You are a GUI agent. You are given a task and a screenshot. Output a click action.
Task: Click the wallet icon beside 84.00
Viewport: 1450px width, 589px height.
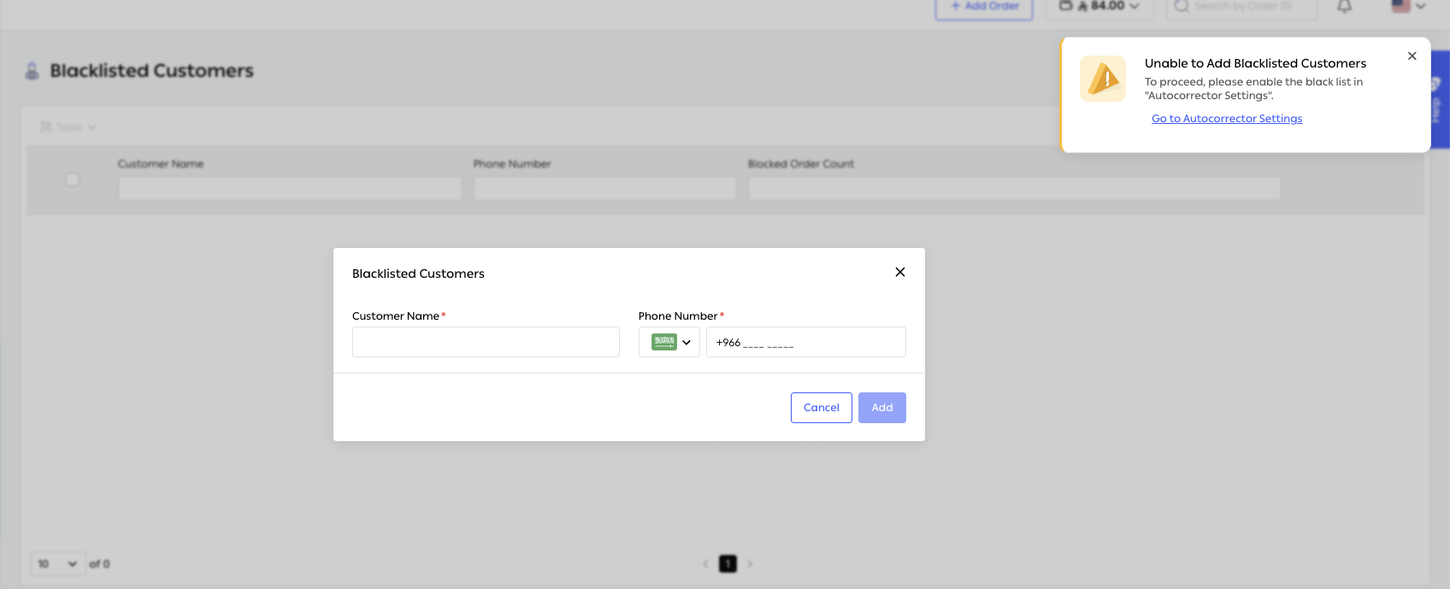click(x=1066, y=6)
